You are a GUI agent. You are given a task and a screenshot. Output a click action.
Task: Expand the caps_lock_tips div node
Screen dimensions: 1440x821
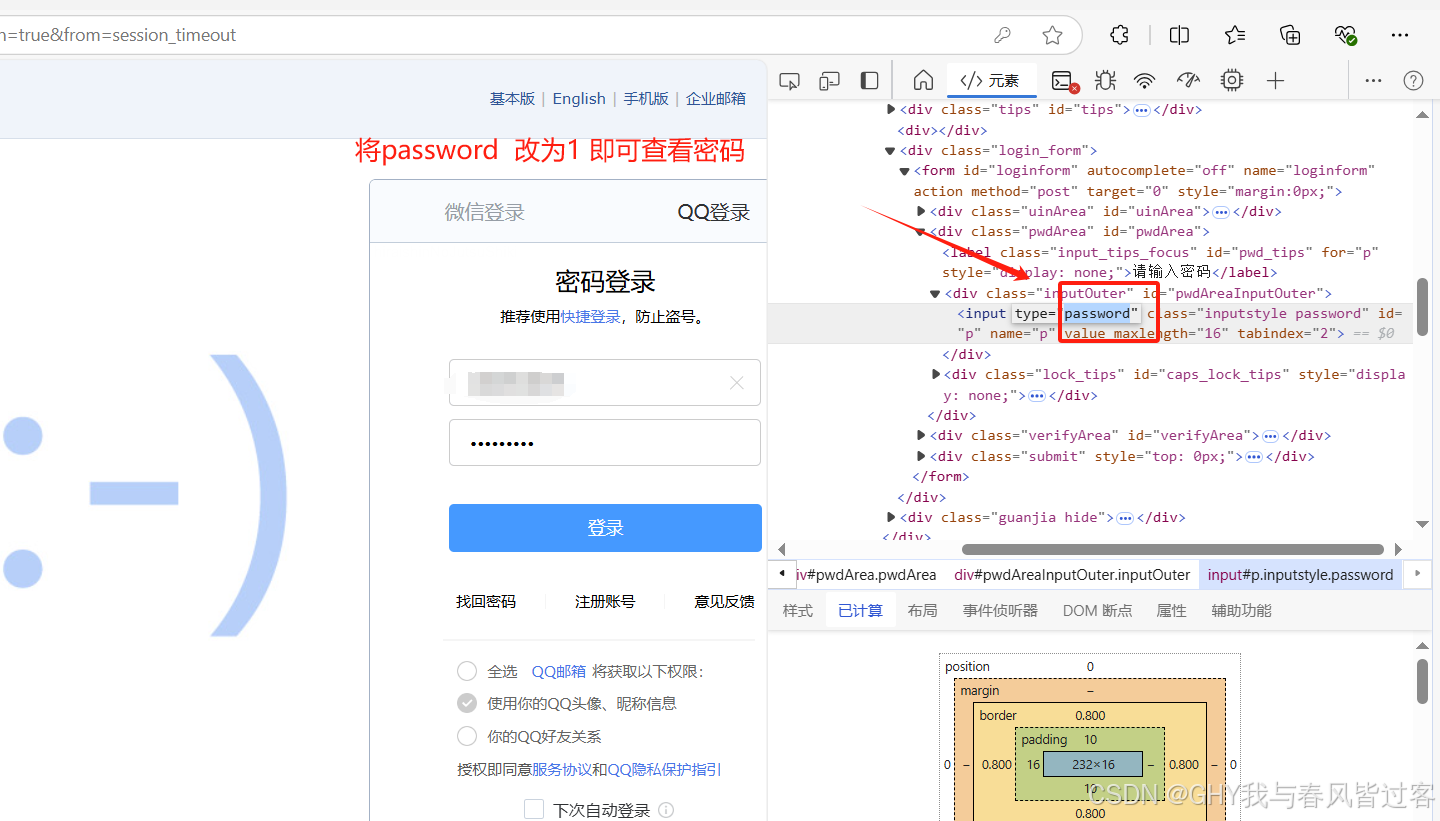pos(937,374)
